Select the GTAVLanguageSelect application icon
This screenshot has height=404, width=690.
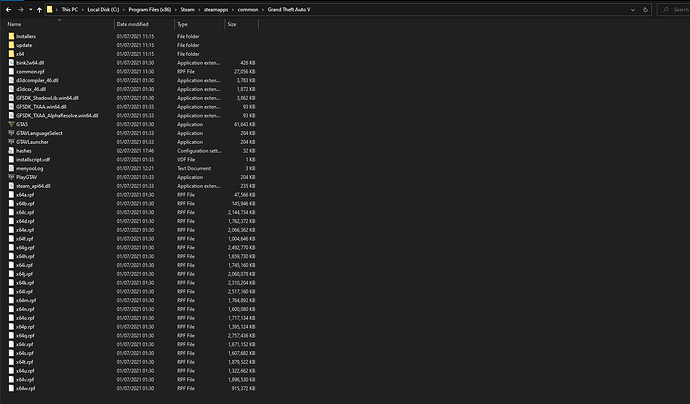pyautogui.click(x=11, y=133)
